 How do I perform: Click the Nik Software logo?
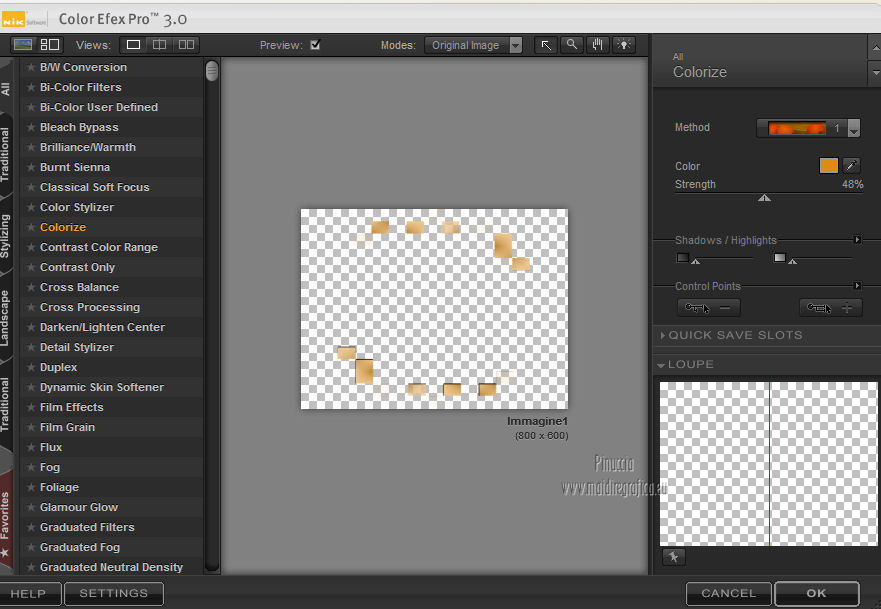click(24, 20)
